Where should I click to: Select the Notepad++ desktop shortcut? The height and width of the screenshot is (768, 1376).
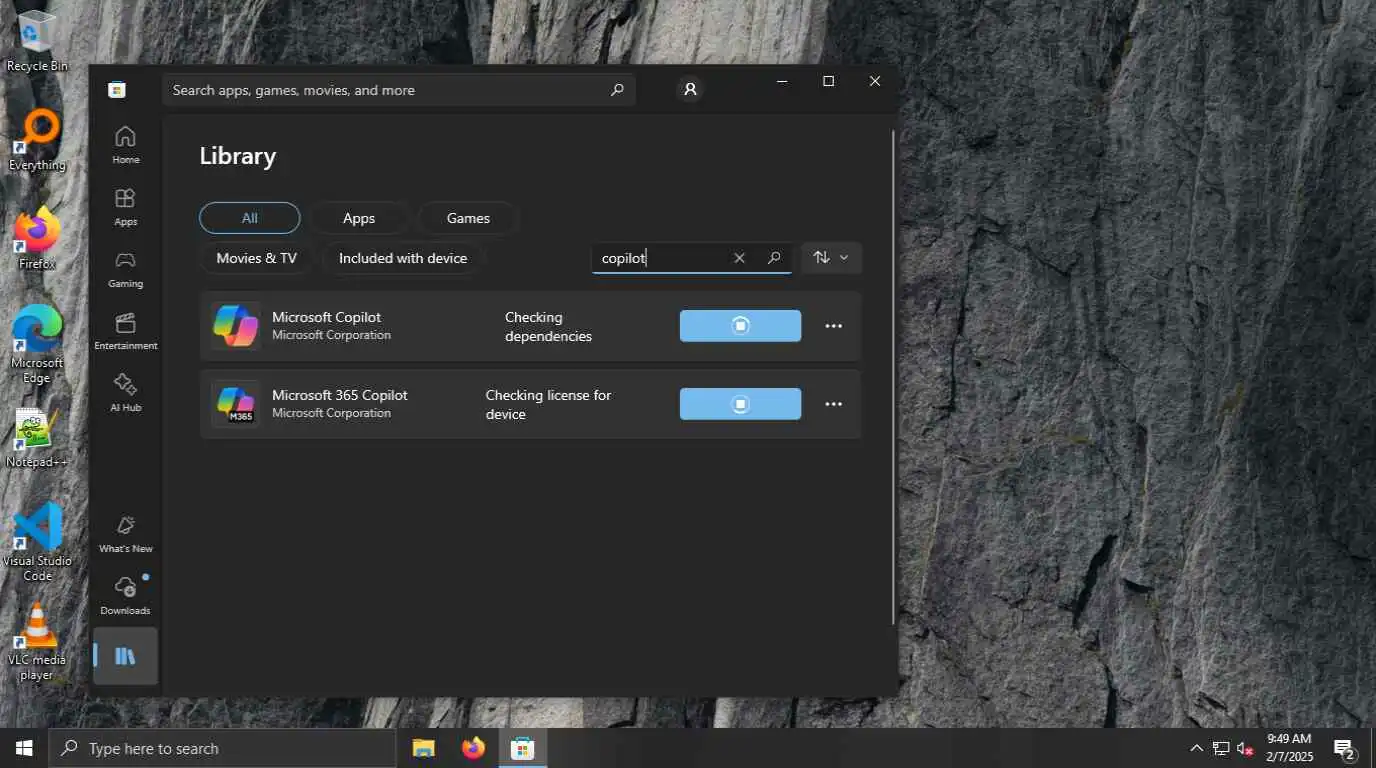pos(37,438)
